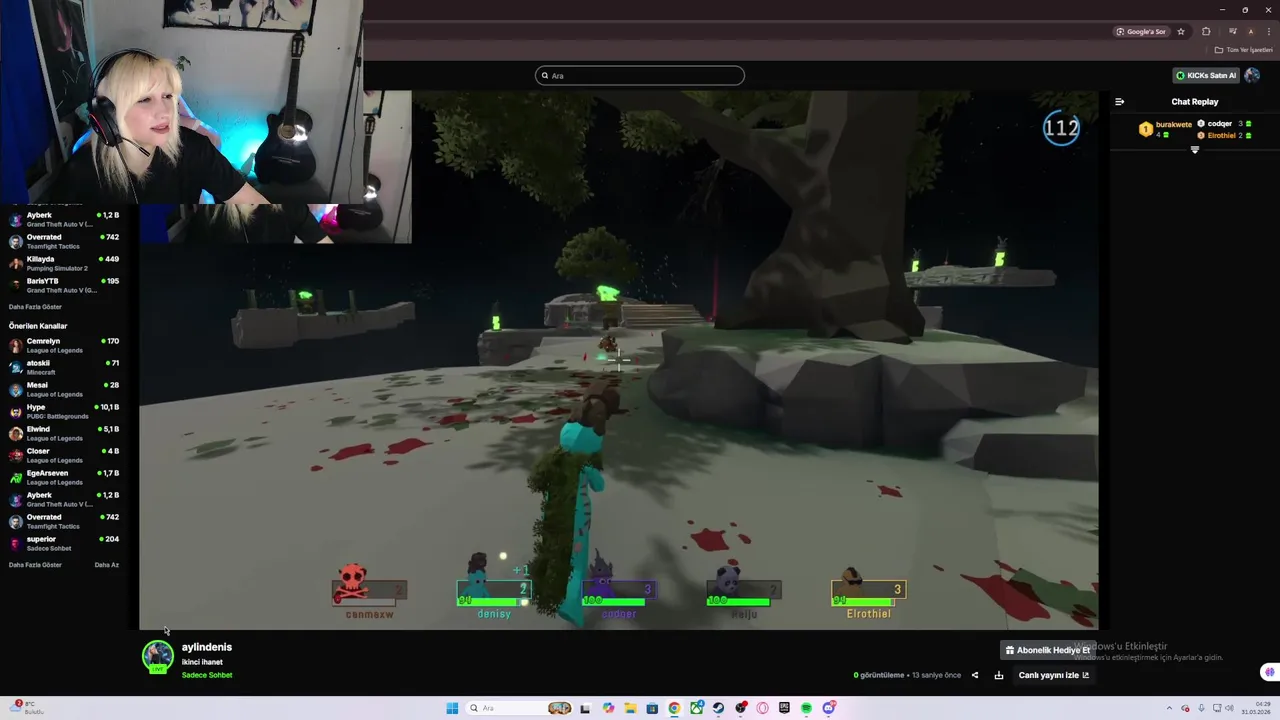This screenshot has width=1280, height=720.
Task: Open Closer channel in the sidebar
Action: [x=64, y=455]
